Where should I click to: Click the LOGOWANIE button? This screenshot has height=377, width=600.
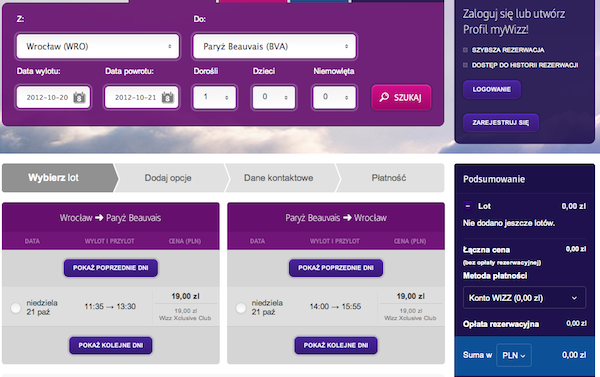click(x=492, y=90)
